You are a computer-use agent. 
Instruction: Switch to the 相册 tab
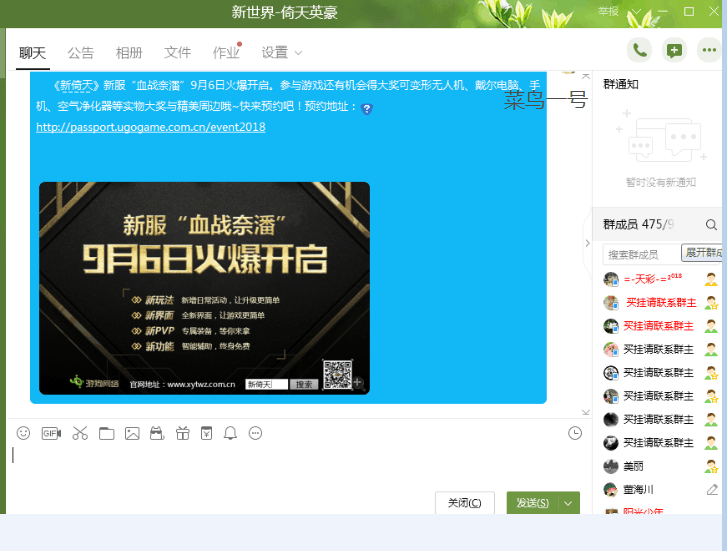129,53
